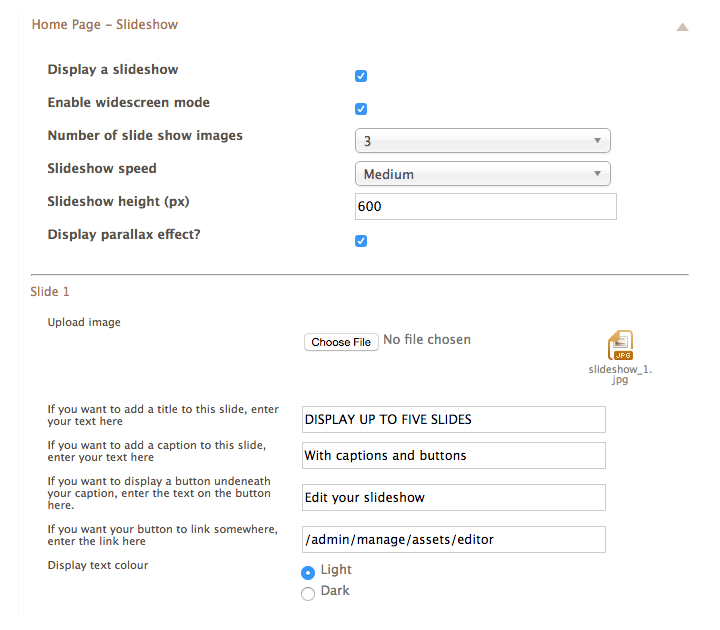Viewport: 720px width, 630px height.
Task: Click the Dark radio option label
Action: (x=335, y=591)
